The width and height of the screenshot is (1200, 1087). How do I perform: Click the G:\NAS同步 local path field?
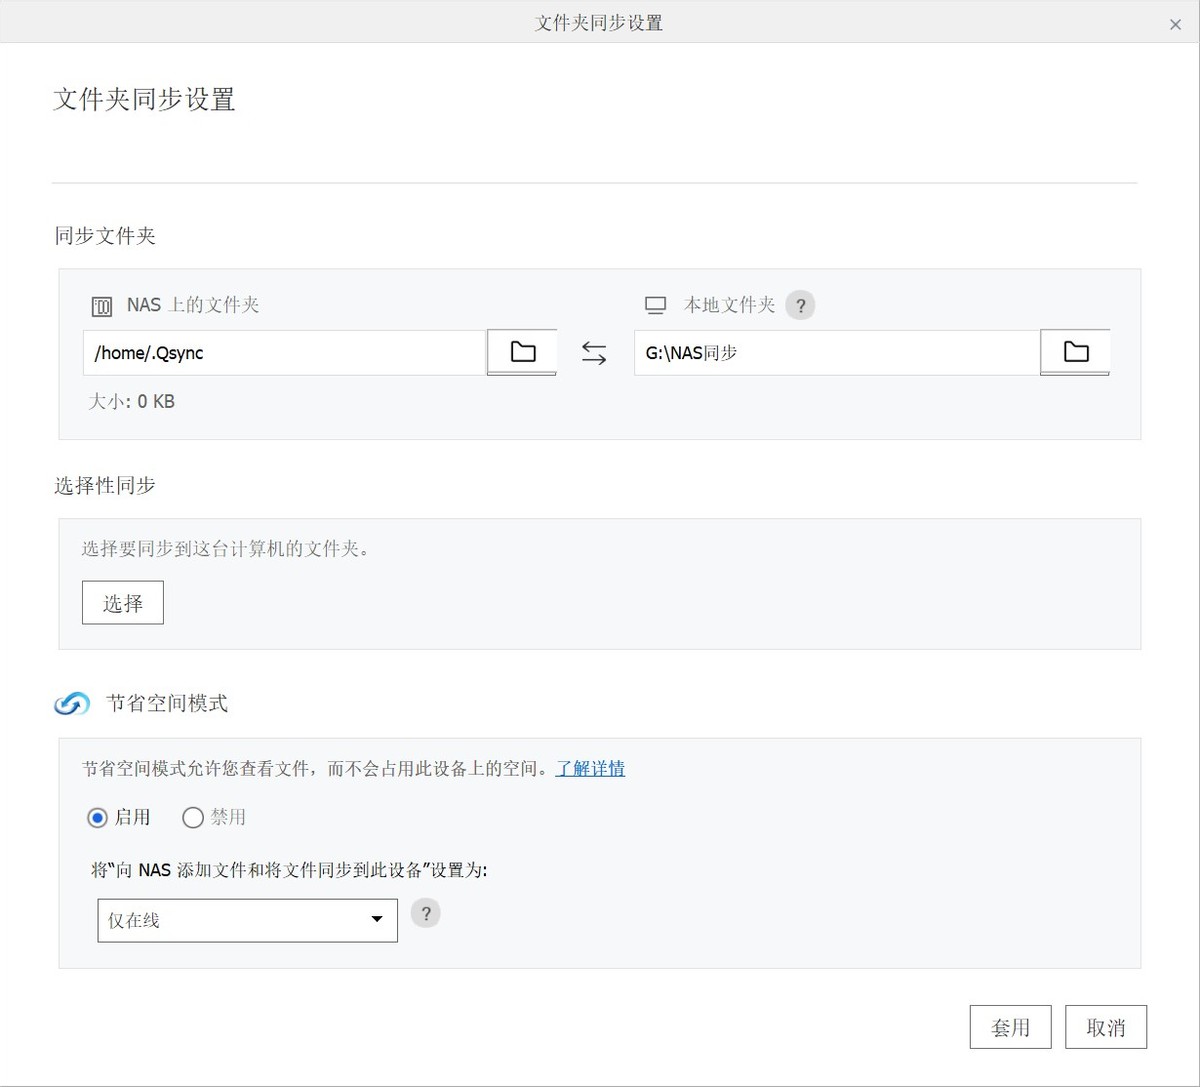coord(836,353)
